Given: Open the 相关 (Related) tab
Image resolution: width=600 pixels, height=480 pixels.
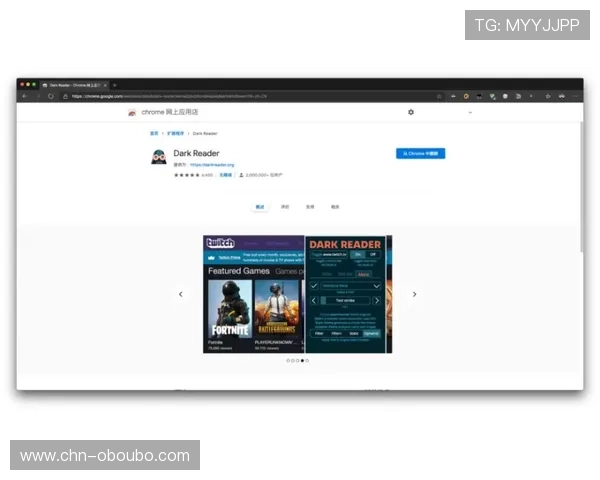Looking at the screenshot, I should [x=335, y=207].
